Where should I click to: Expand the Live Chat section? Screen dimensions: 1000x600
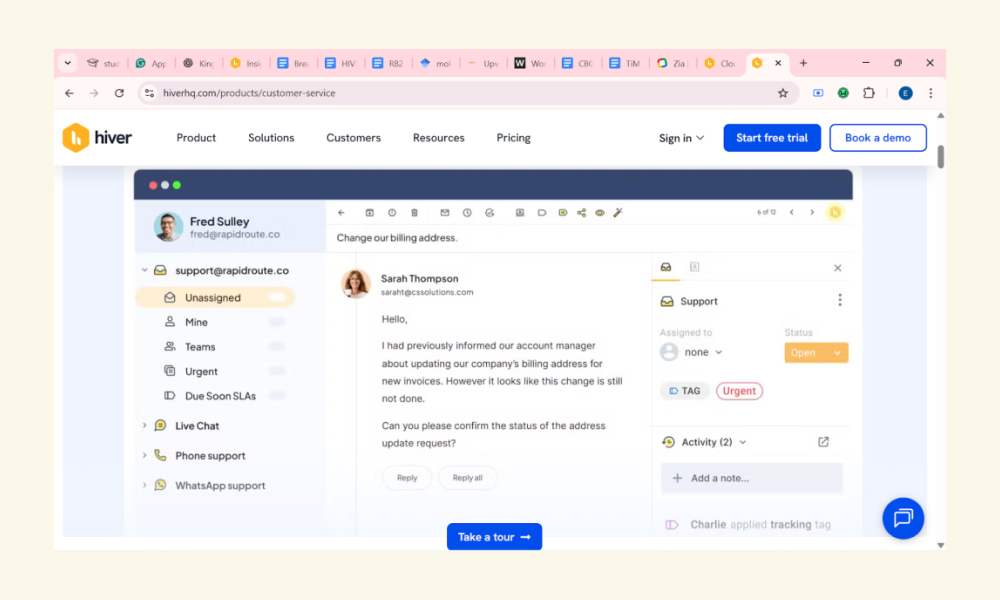145,425
